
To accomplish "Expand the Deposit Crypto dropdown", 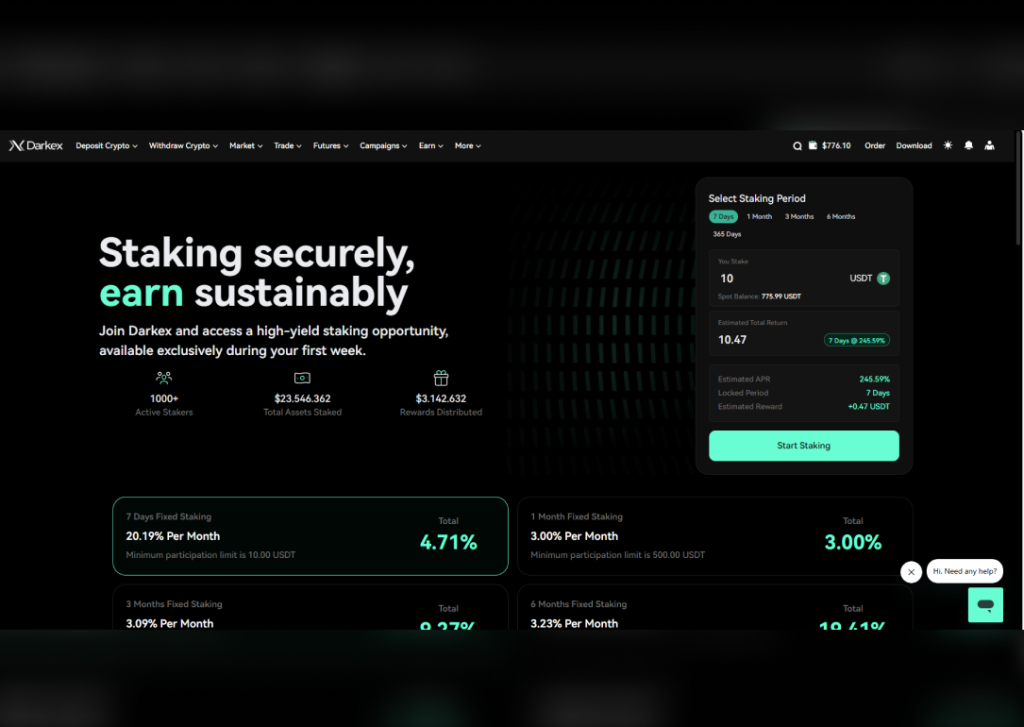I will [x=106, y=146].
